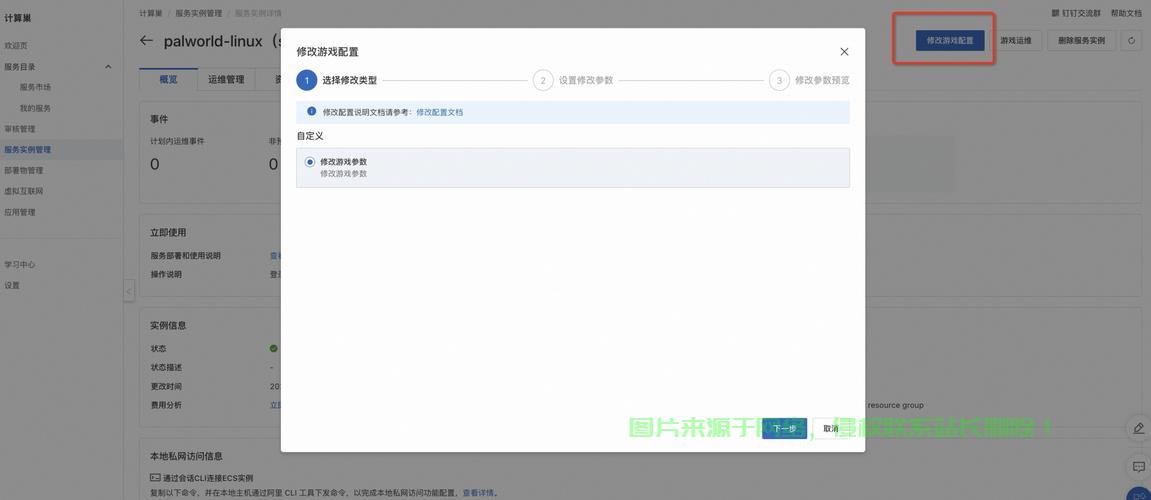
Task: Open 服务市场 in the sidebar
Action: point(35,87)
